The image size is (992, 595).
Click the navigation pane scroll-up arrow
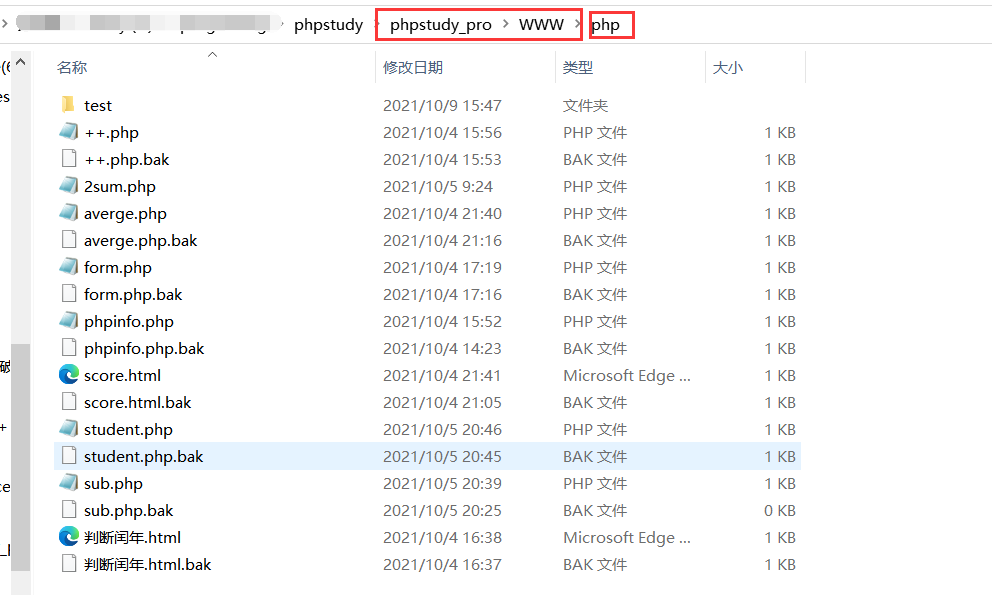(20, 62)
